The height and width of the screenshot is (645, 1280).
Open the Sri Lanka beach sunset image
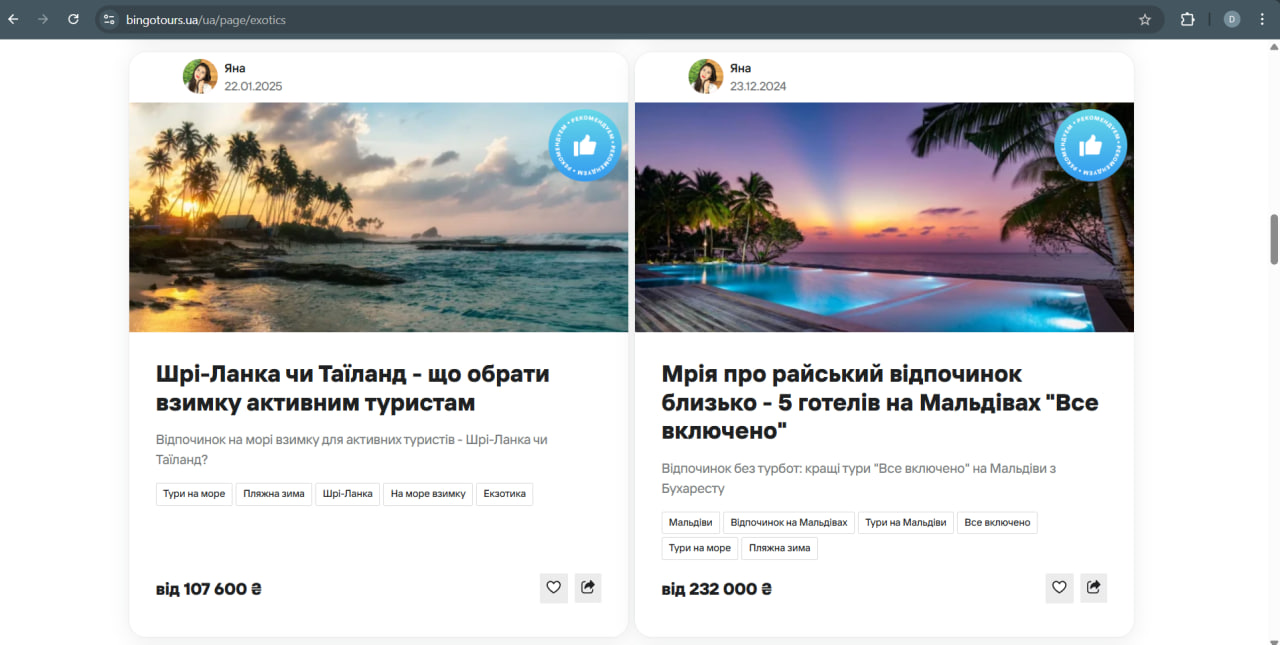(379, 217)
